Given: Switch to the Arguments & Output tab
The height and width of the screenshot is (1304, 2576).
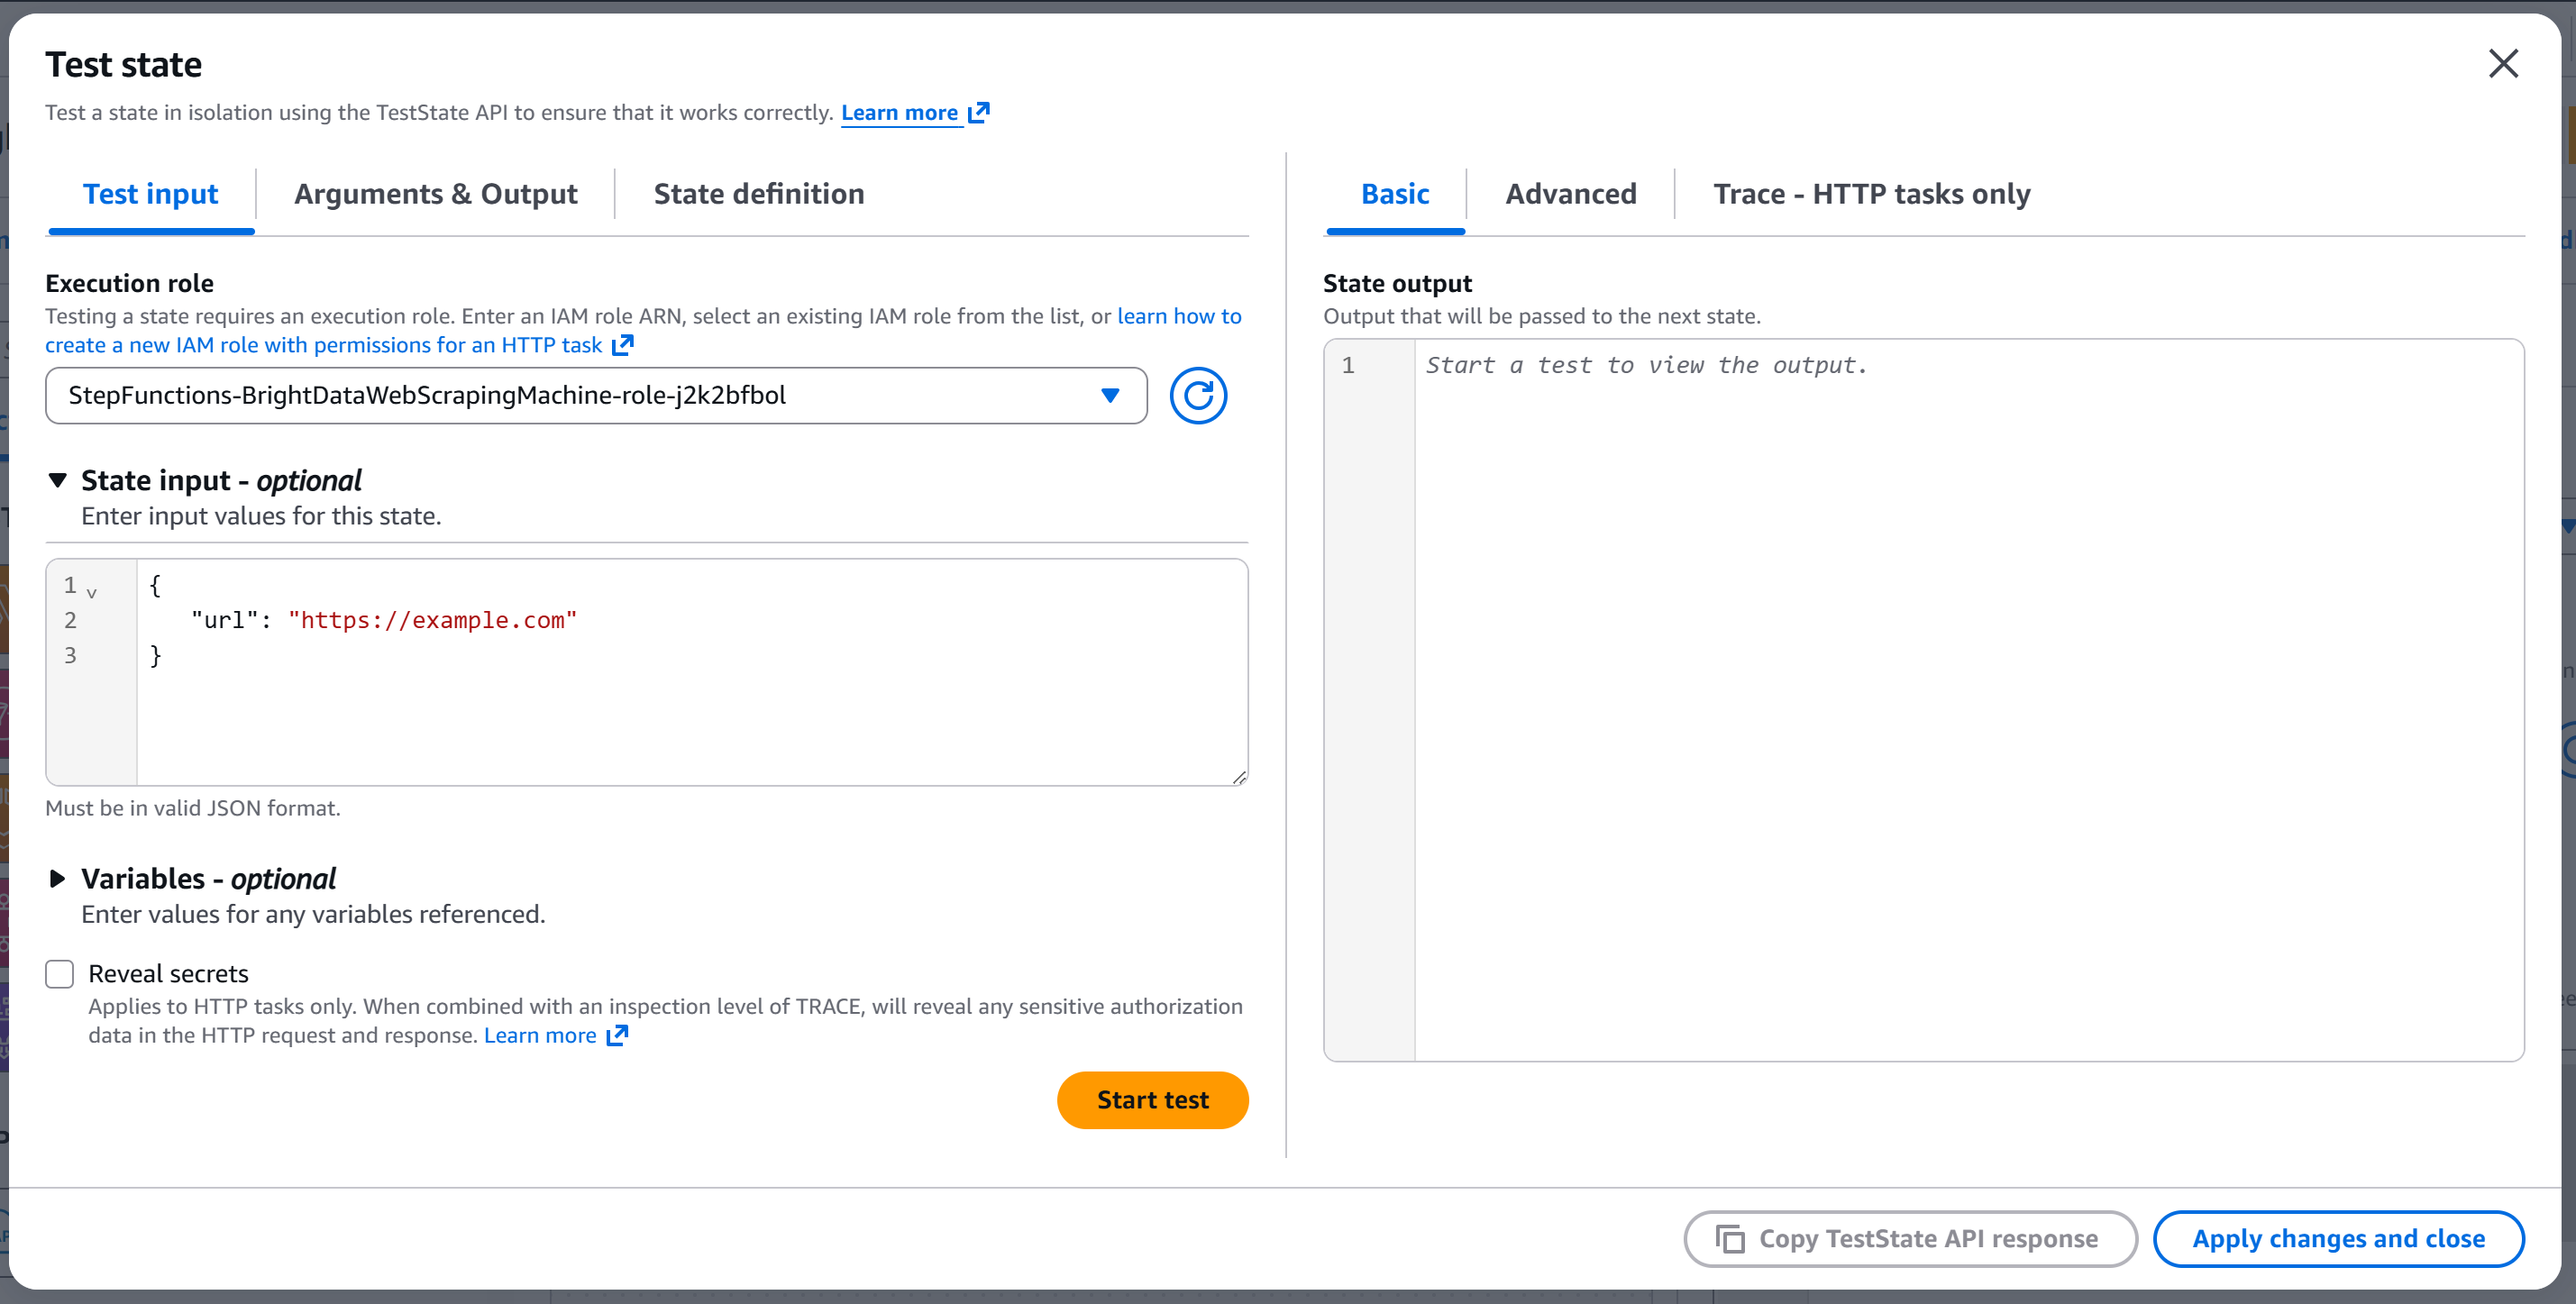Looking at the screenshot, I should [x=435, y=193].
